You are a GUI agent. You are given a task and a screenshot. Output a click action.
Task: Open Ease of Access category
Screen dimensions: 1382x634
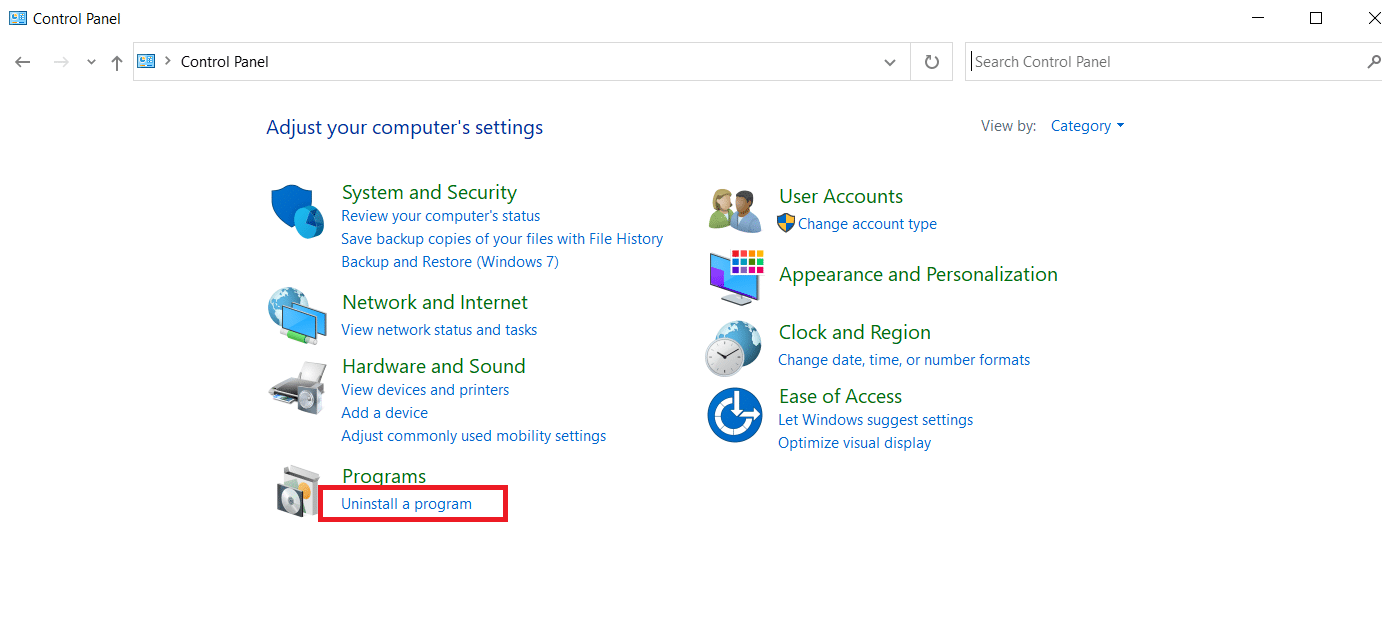pos(840,396)
